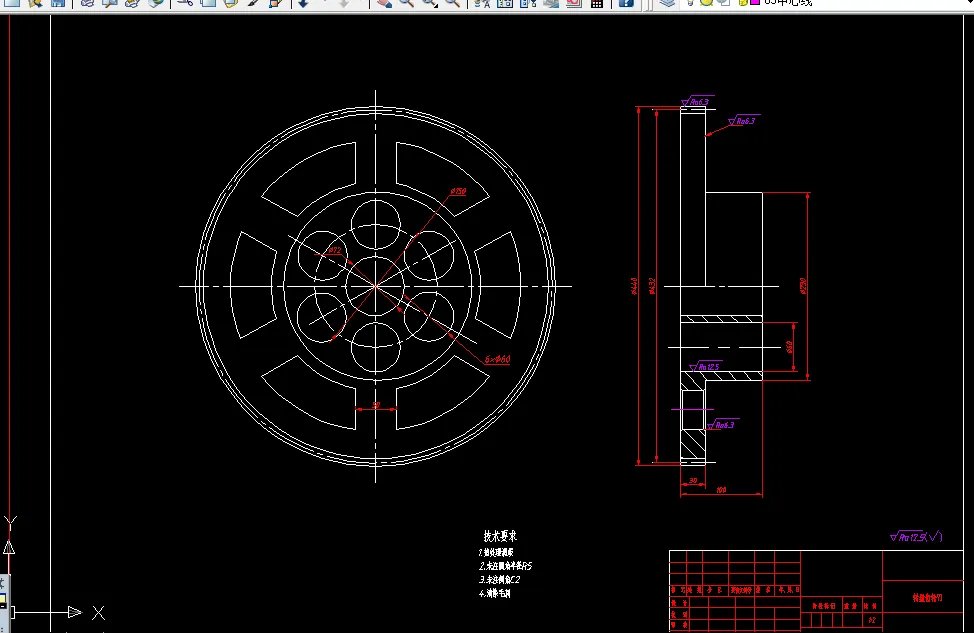Save the drawing using the floppy disk icon
The width and height of the screenshot is (974, 633).
58,2
